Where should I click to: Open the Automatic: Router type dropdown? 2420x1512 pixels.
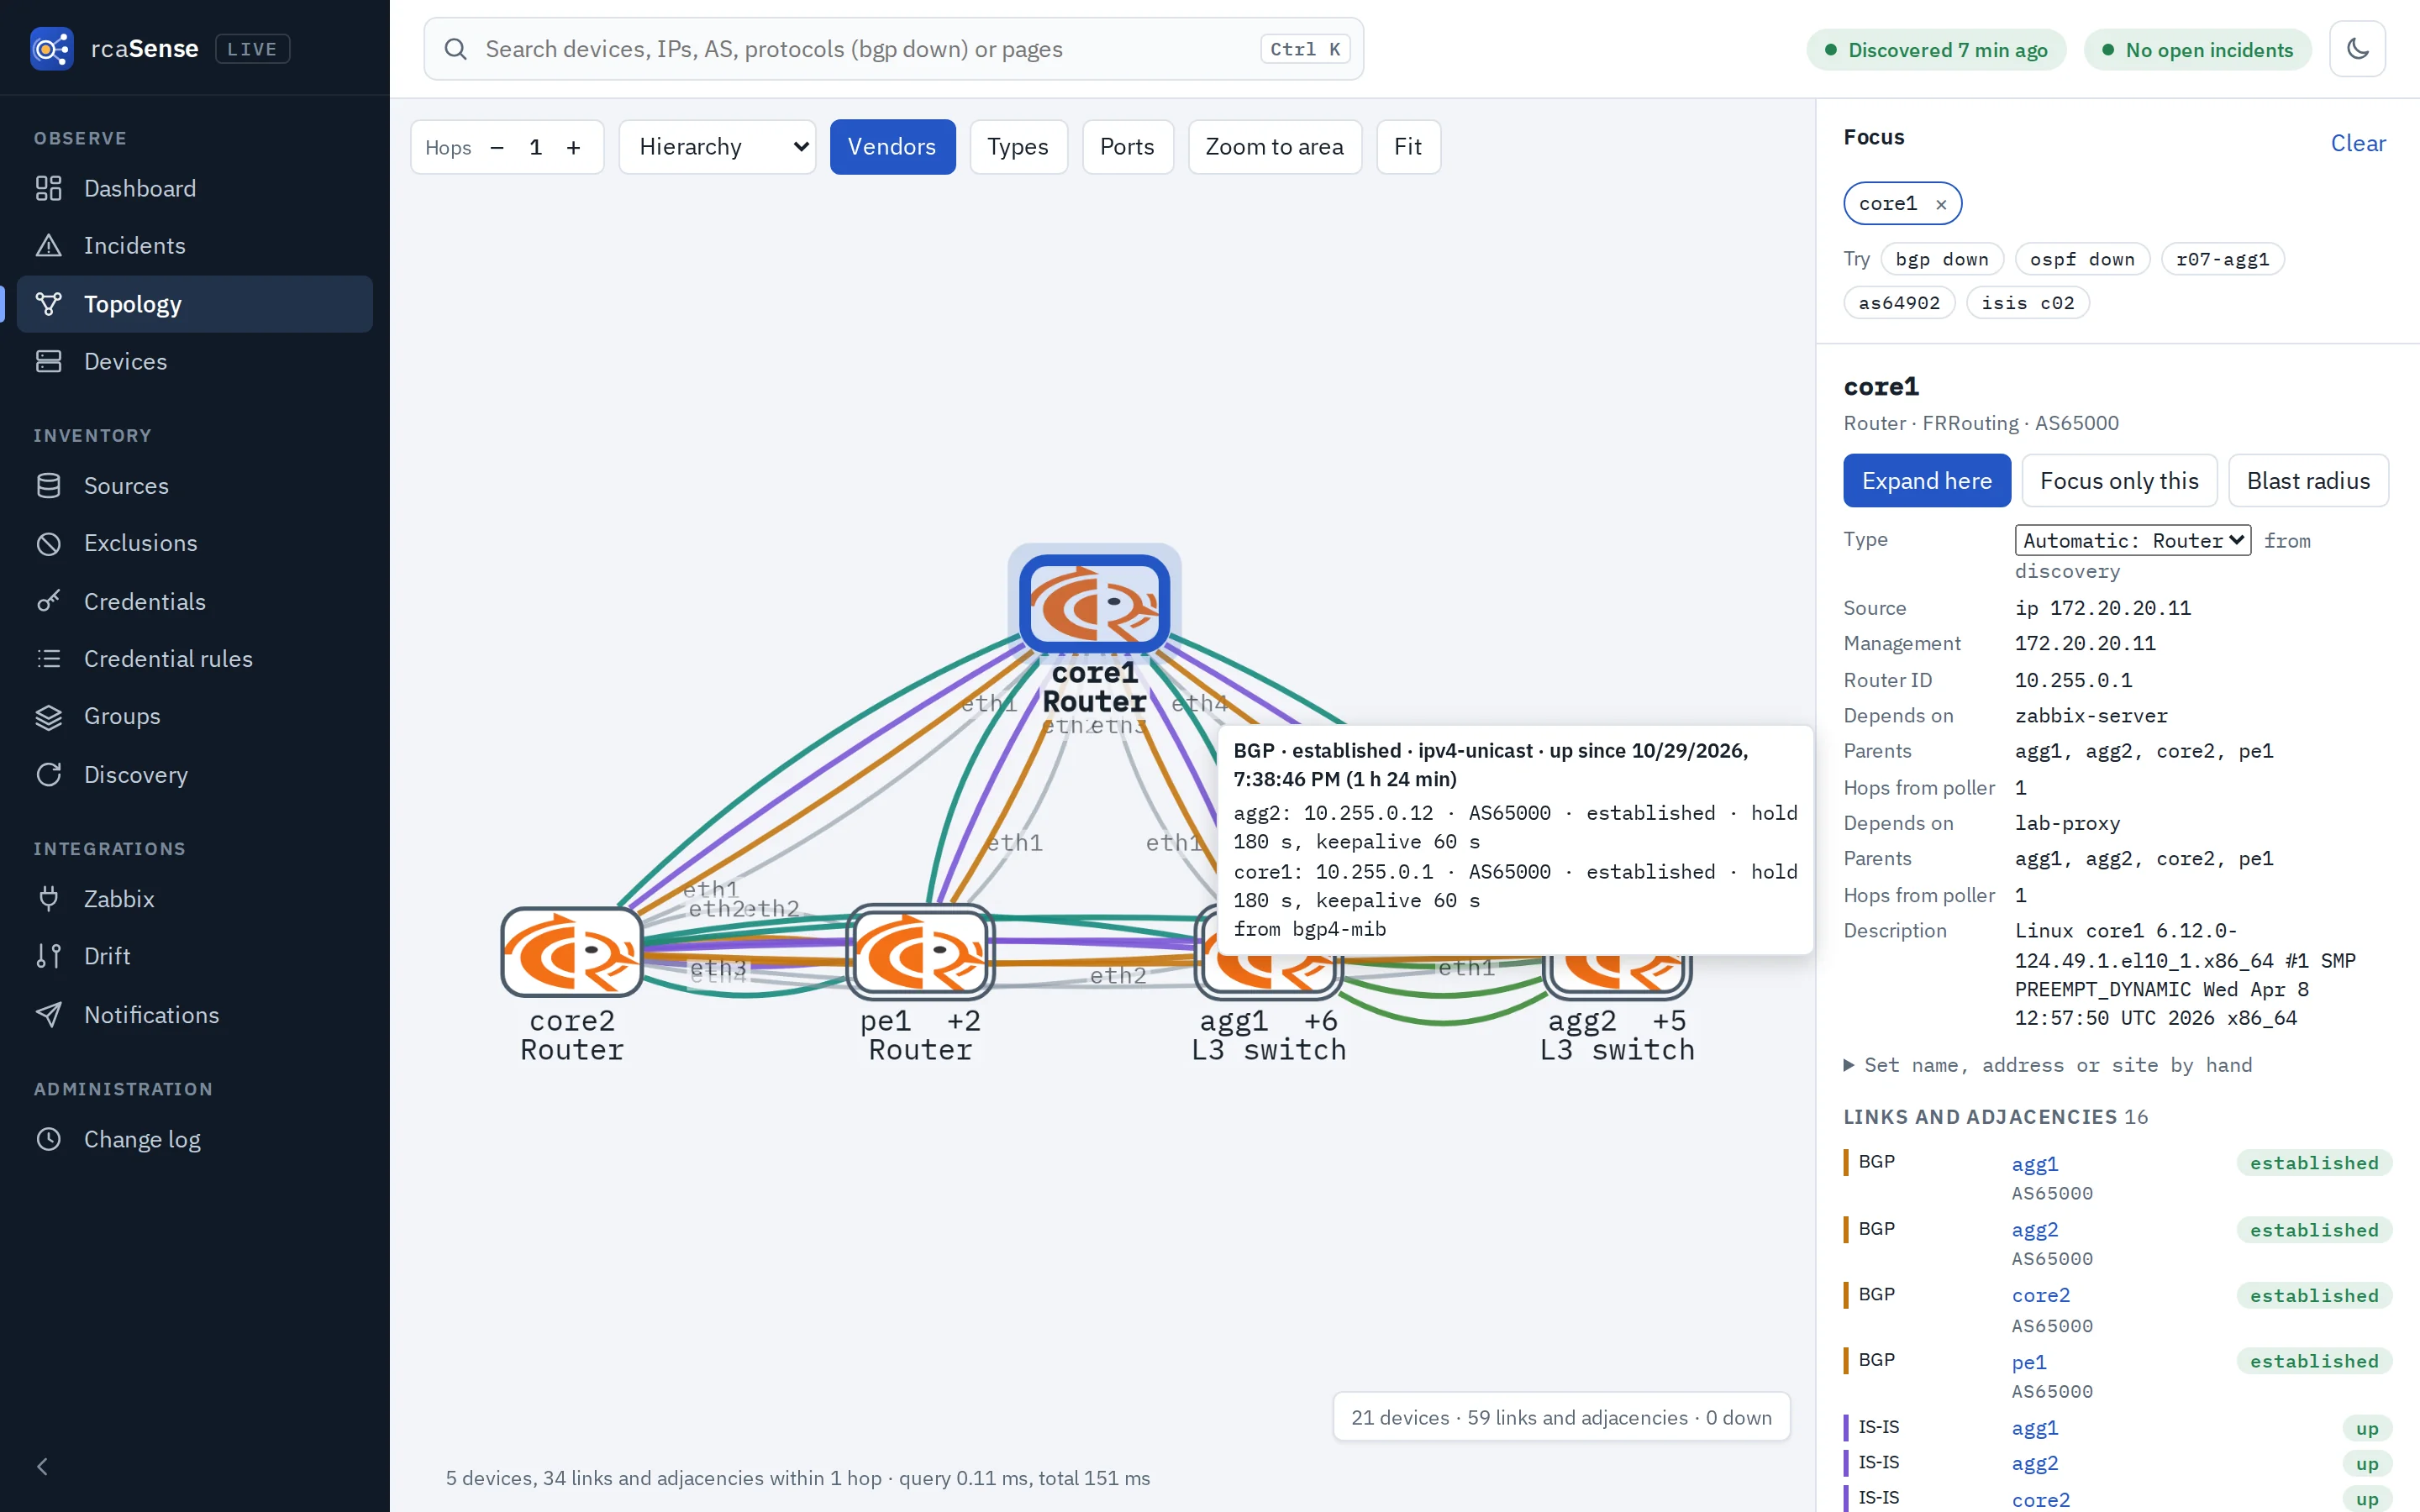tap(2132, 540)
